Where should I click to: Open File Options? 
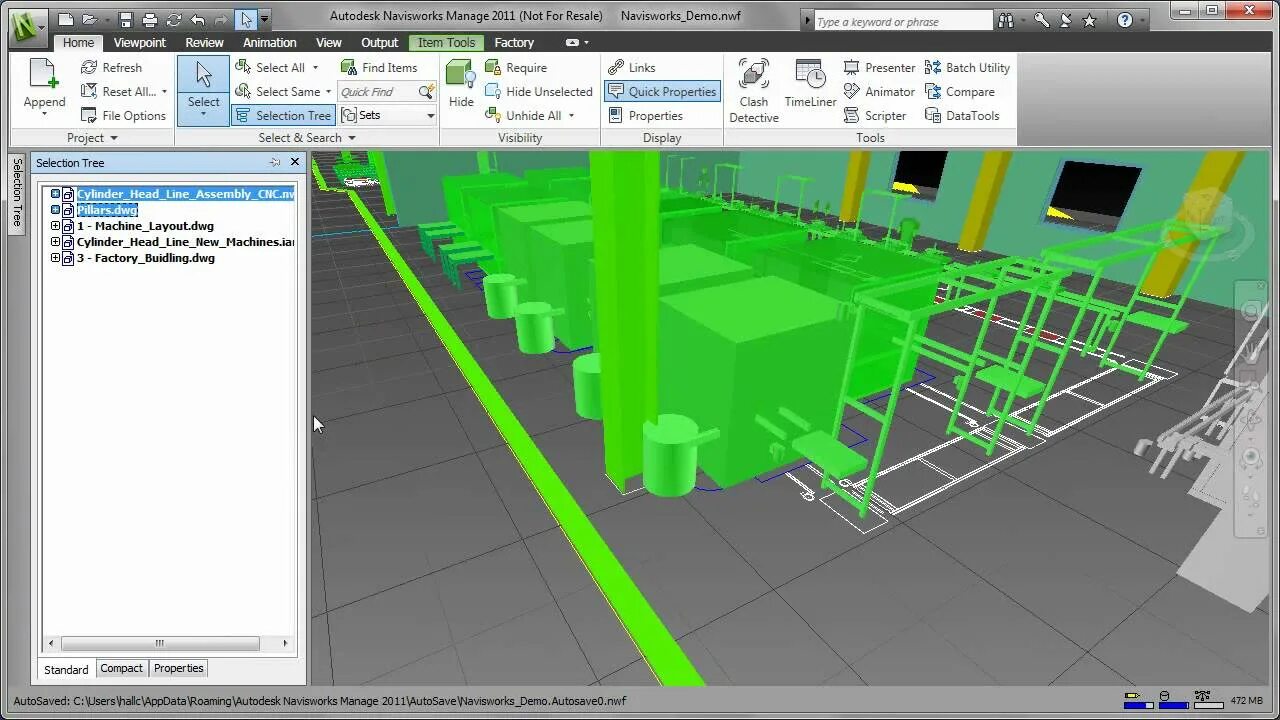click(123, 115)
